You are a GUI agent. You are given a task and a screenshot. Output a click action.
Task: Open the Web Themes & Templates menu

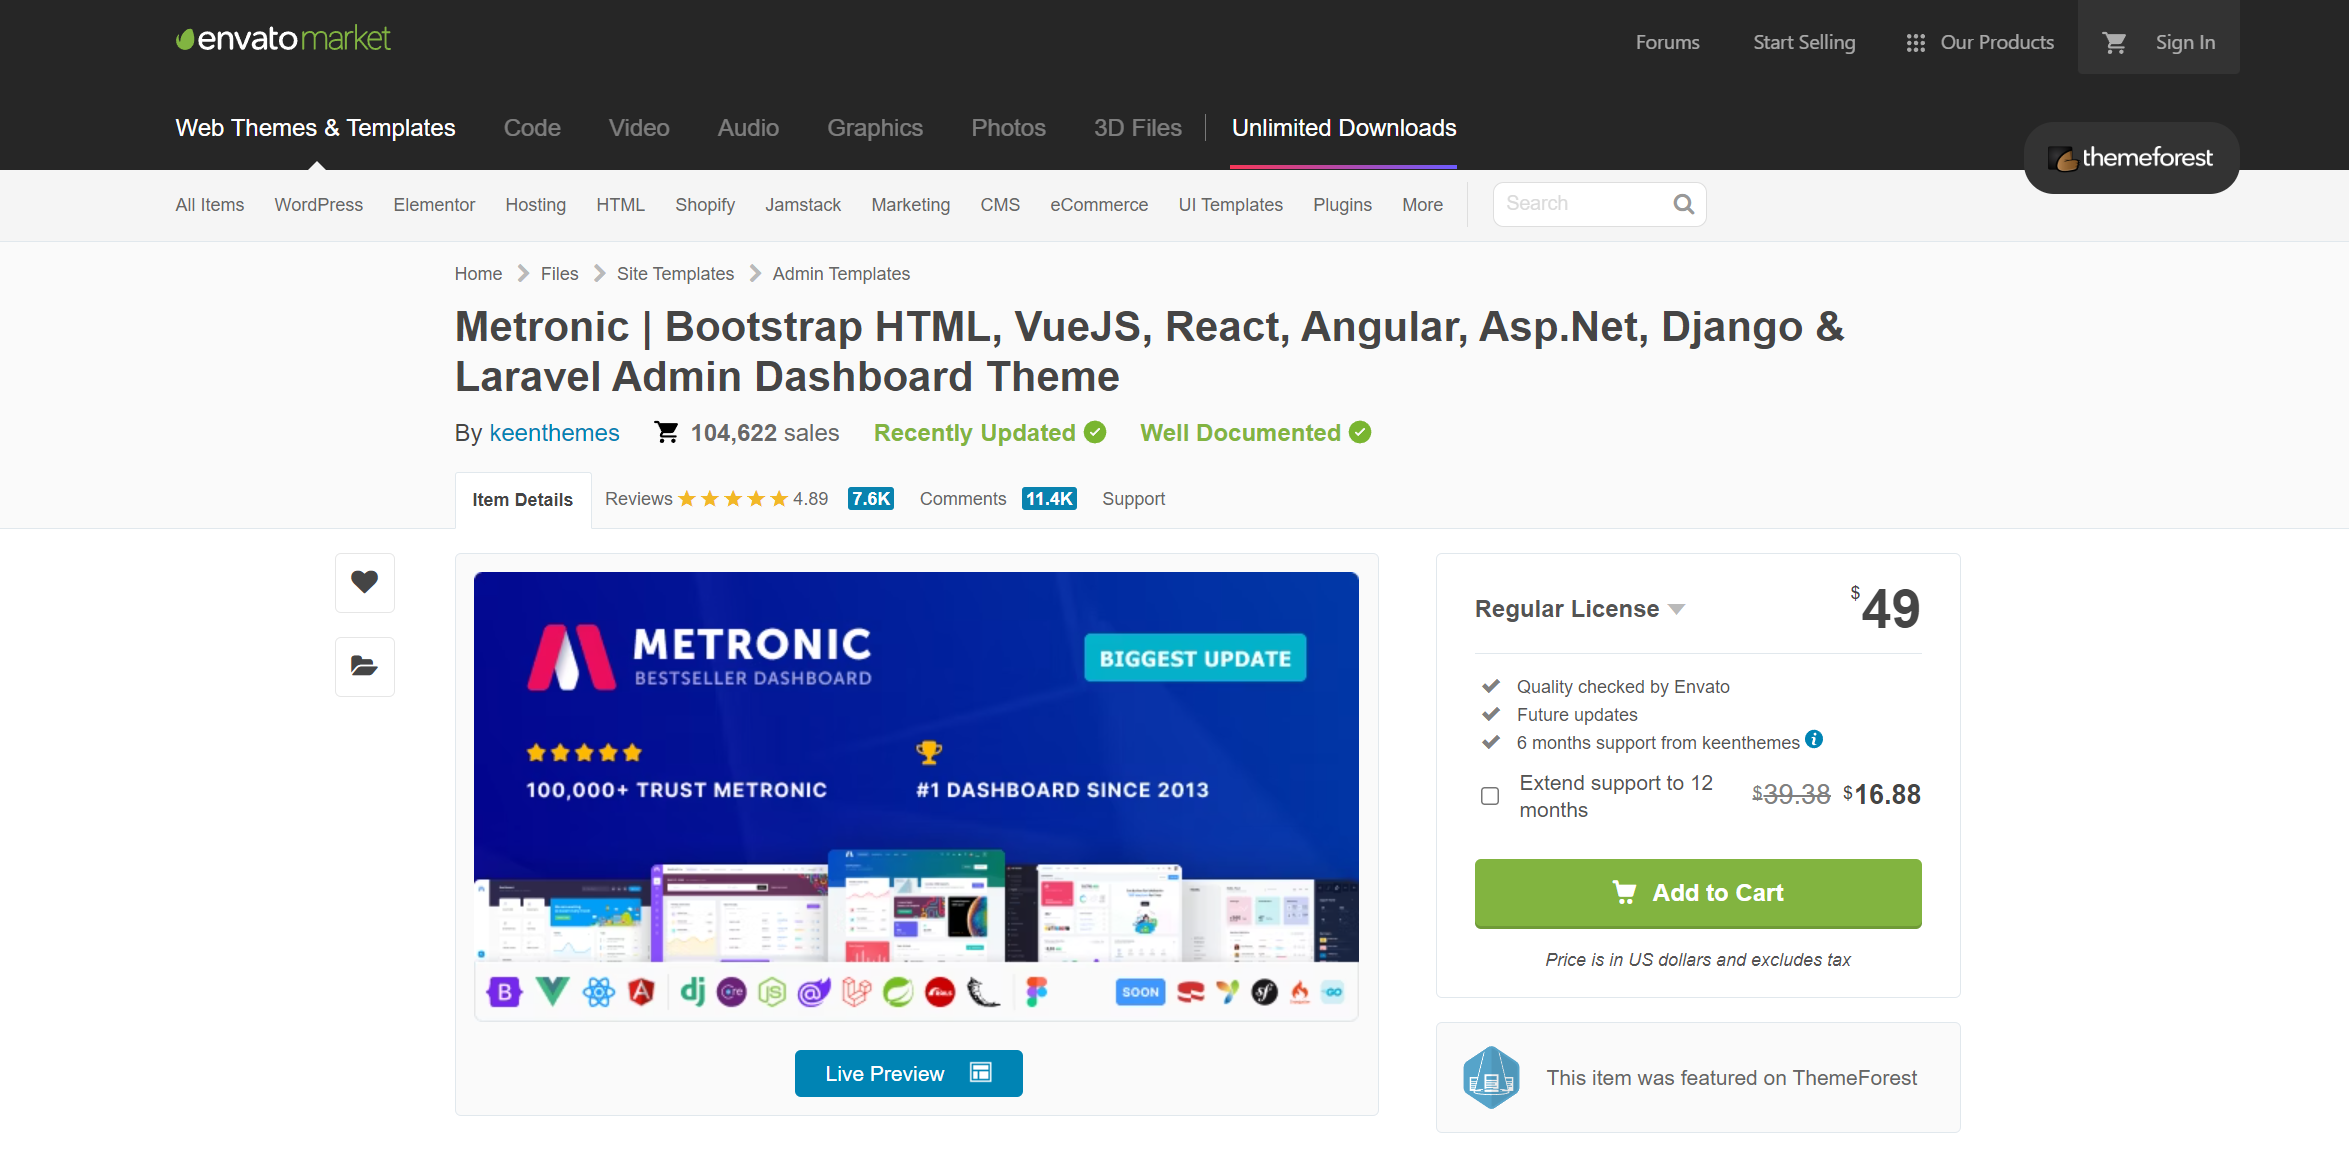tap(315, 128)
